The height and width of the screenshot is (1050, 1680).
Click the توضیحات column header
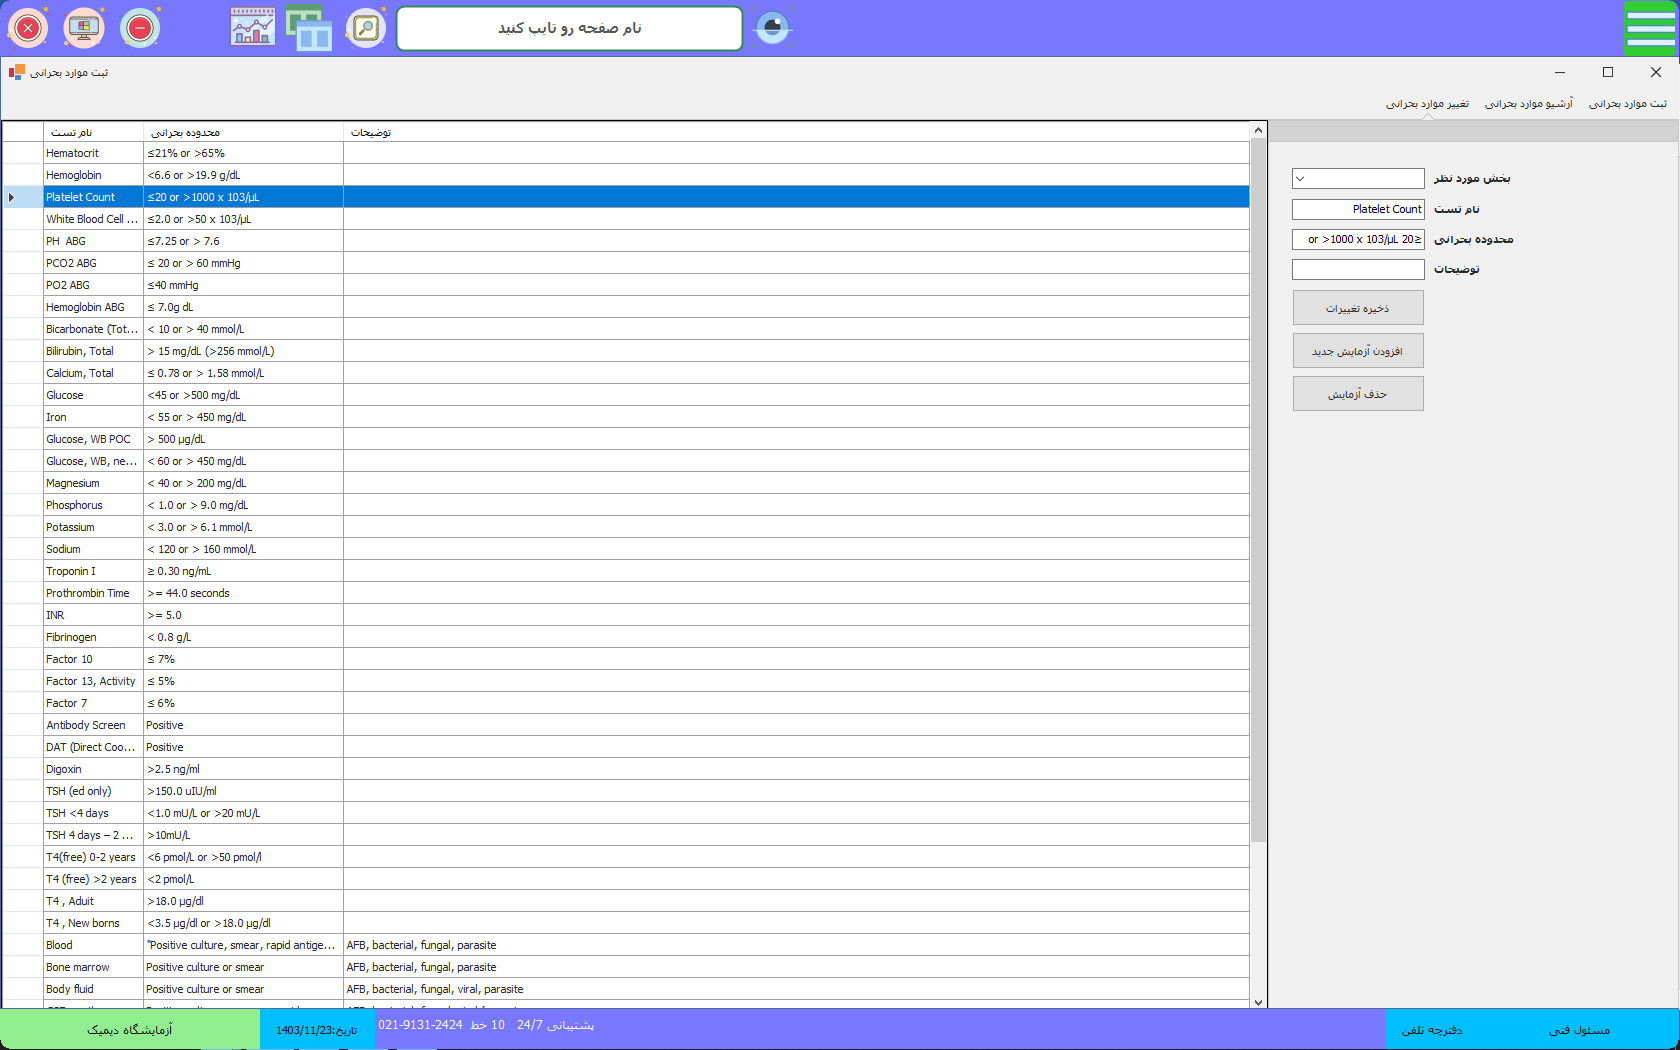pos(796,132)
